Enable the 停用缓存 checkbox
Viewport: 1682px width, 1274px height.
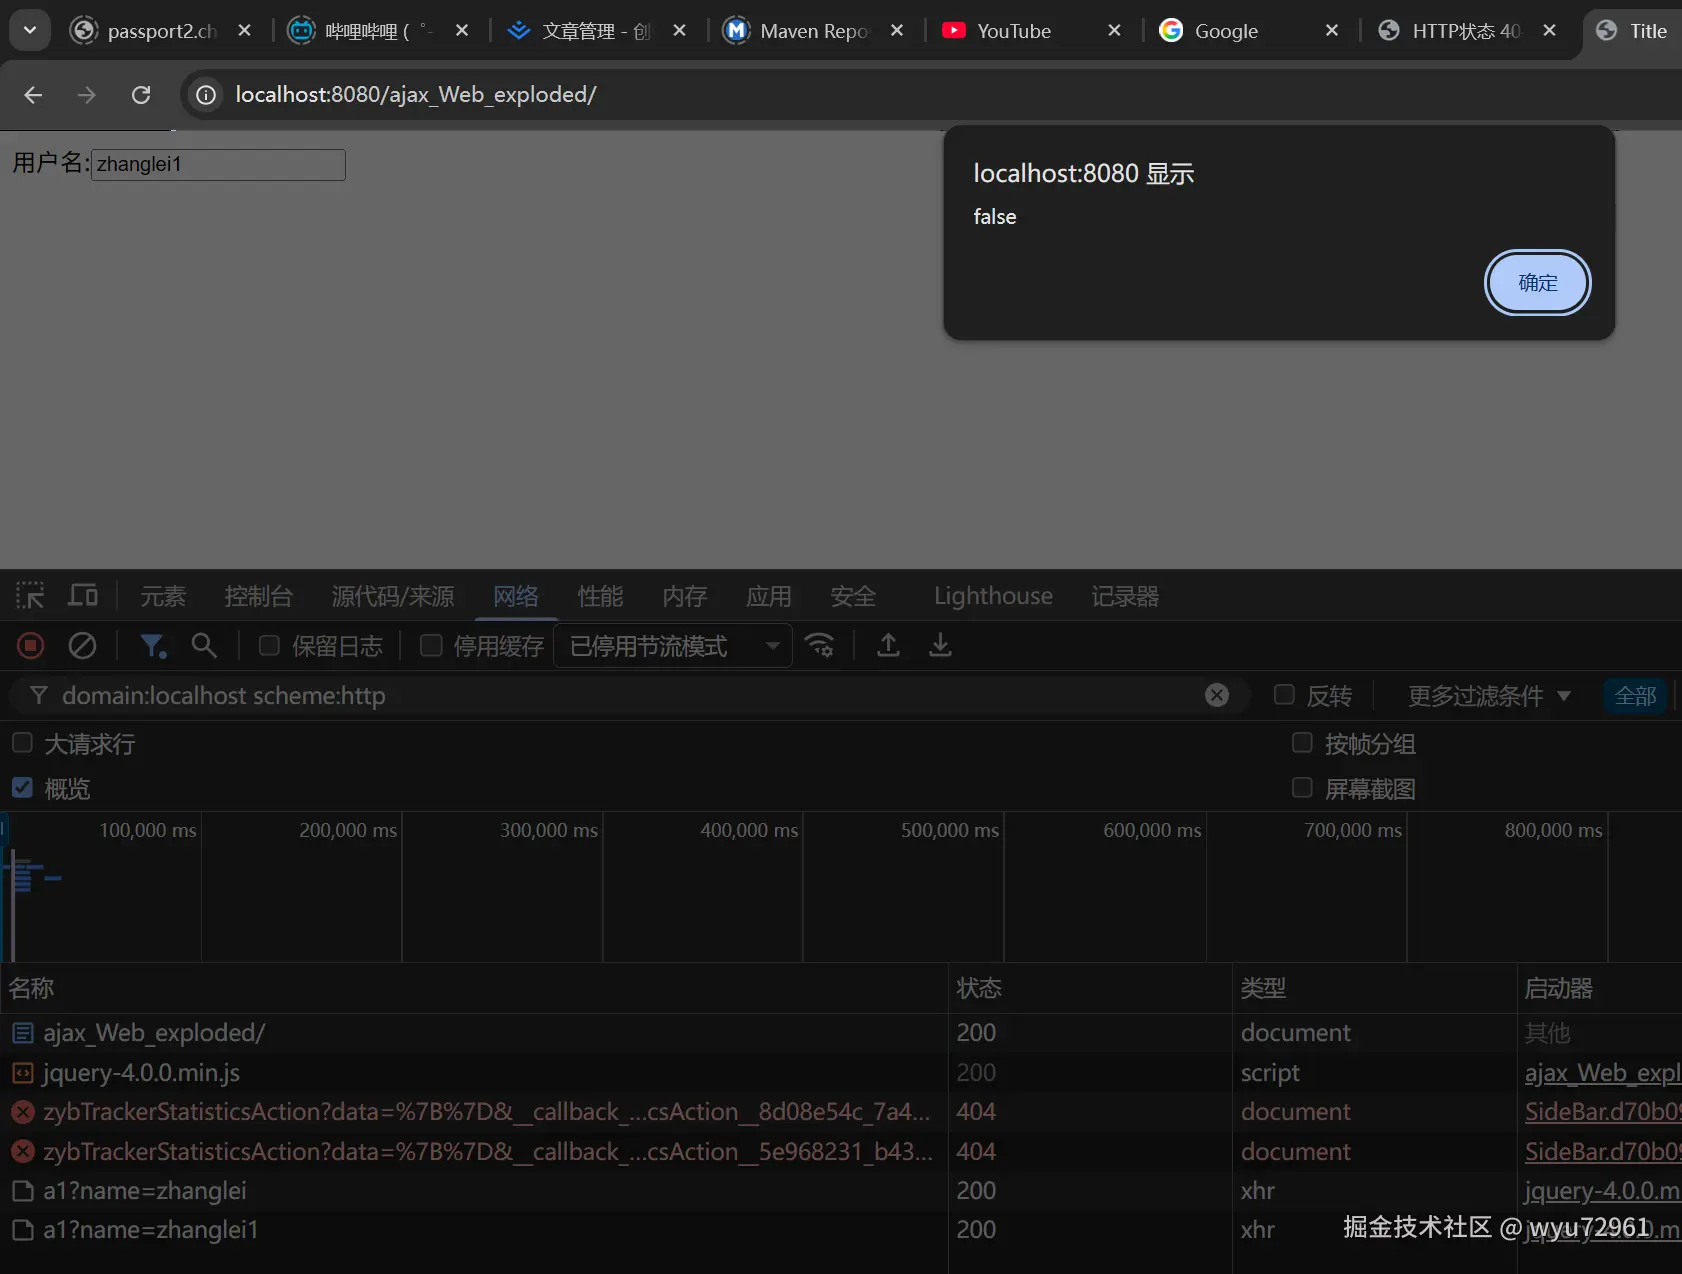(x=431, y=646)
